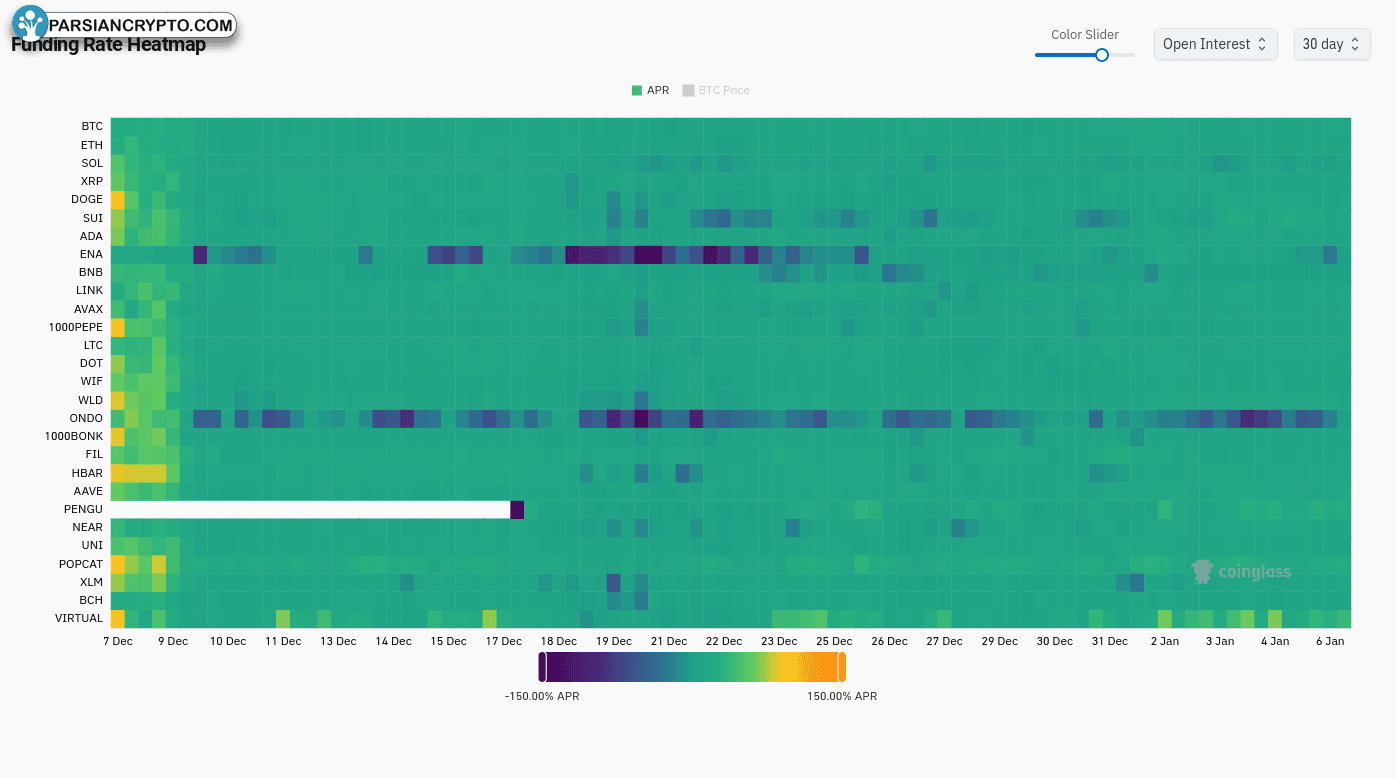Click the 1000BONK row label
This screenshot has height=778, width=1396.
75,436
